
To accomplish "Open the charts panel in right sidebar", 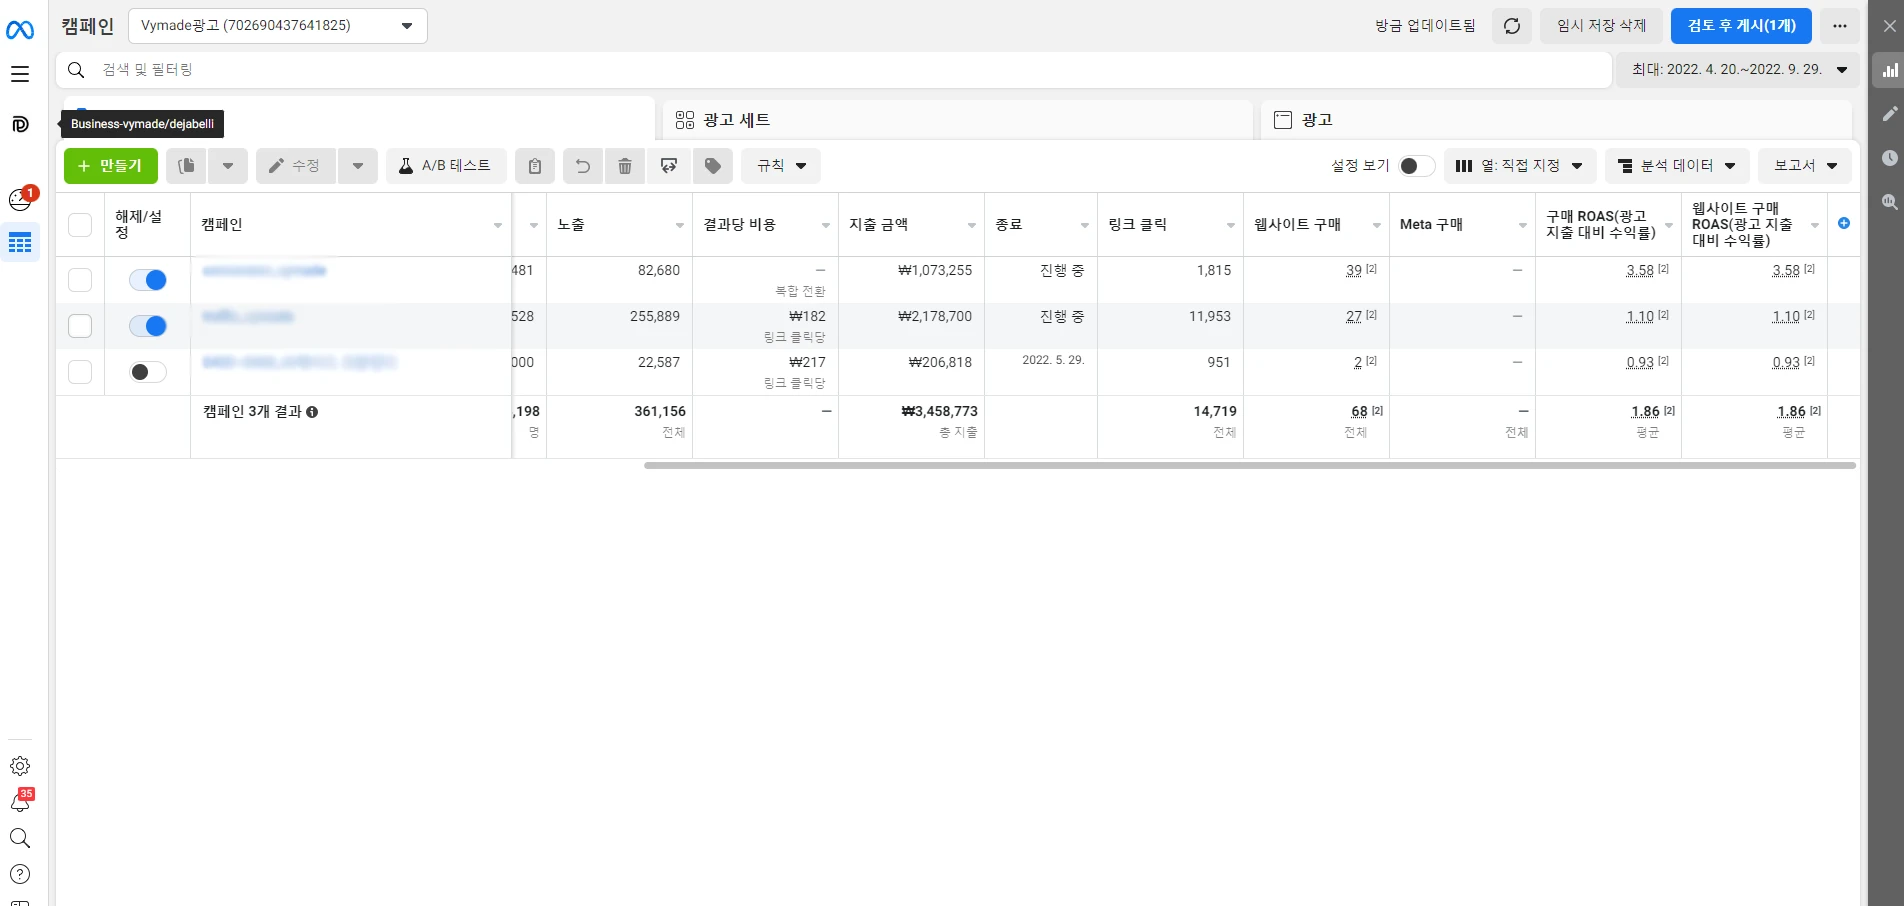I will [1889, 70].
